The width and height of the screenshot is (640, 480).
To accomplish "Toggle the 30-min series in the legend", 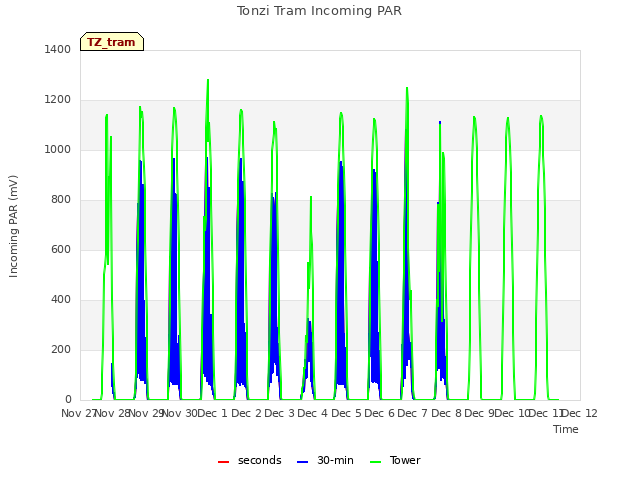I will (325, 460).
